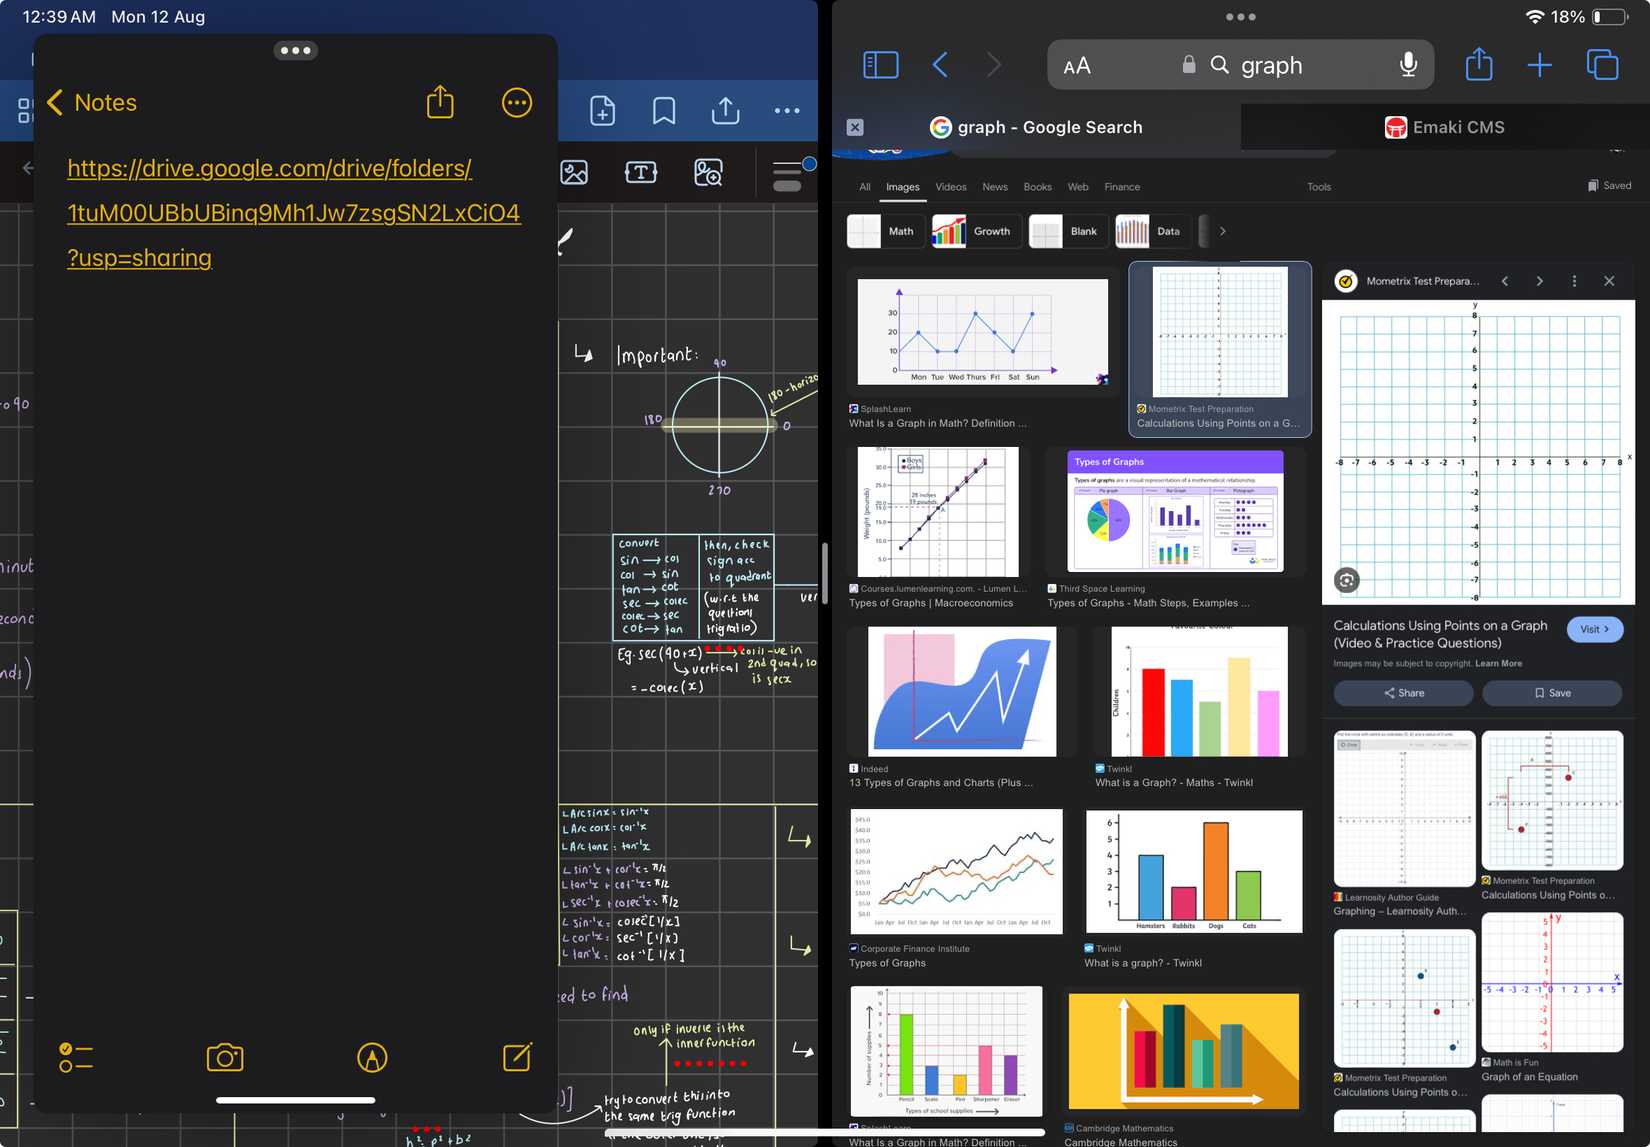Viewport: 1650px width, 1147px height.
Task: Bookmark the current GoodNotes page
Action: (662, 111)
